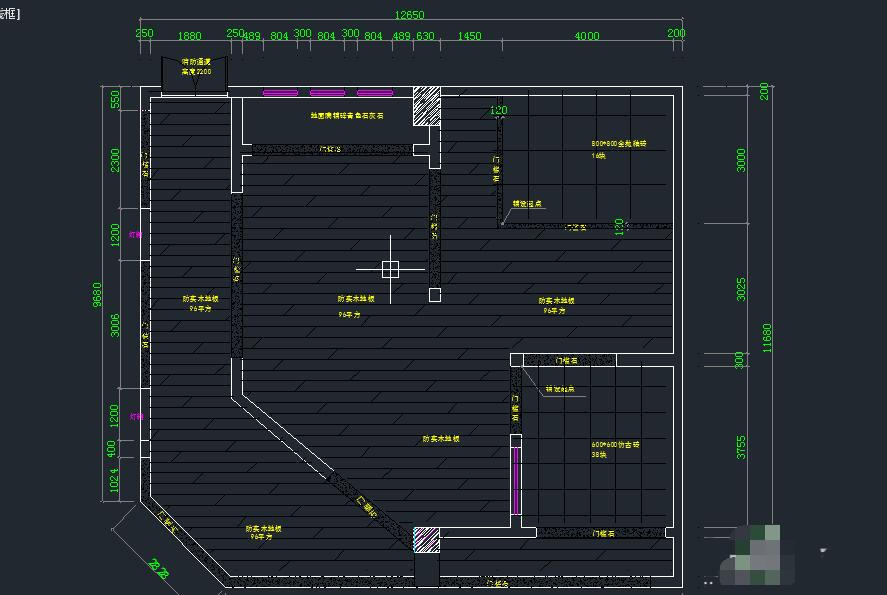Pick the 2300 vertical dimension text
This screenshot has width=887, height=595.
115,160
